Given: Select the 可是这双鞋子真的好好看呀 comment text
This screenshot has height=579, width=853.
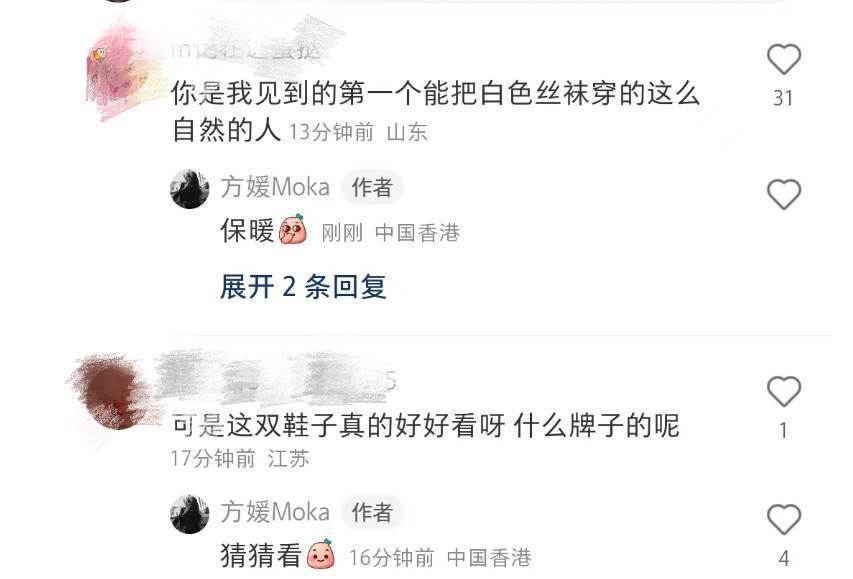Looking at the screenshot, I should coord(425,426).
